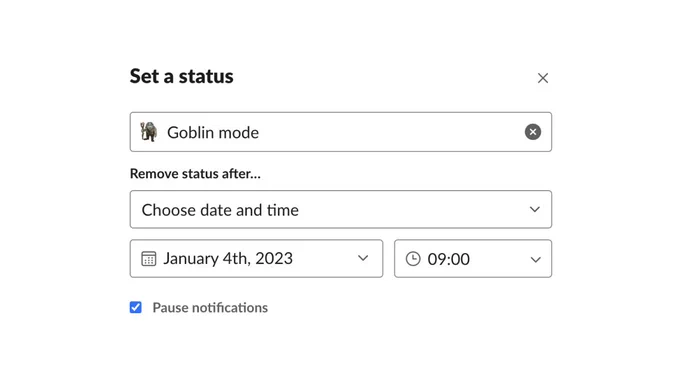
Task: Open the Choose date and time dropdown
Action: pyautogui.click(x=341, y=210)
